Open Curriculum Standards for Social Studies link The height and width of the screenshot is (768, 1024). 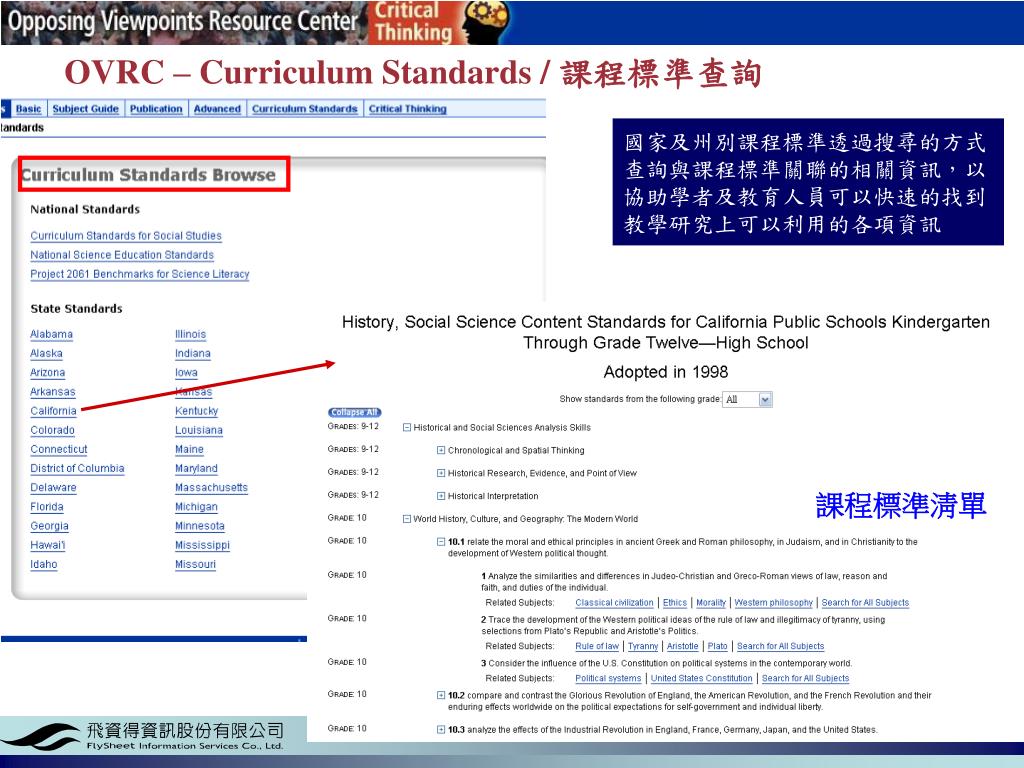pos(126,236)
